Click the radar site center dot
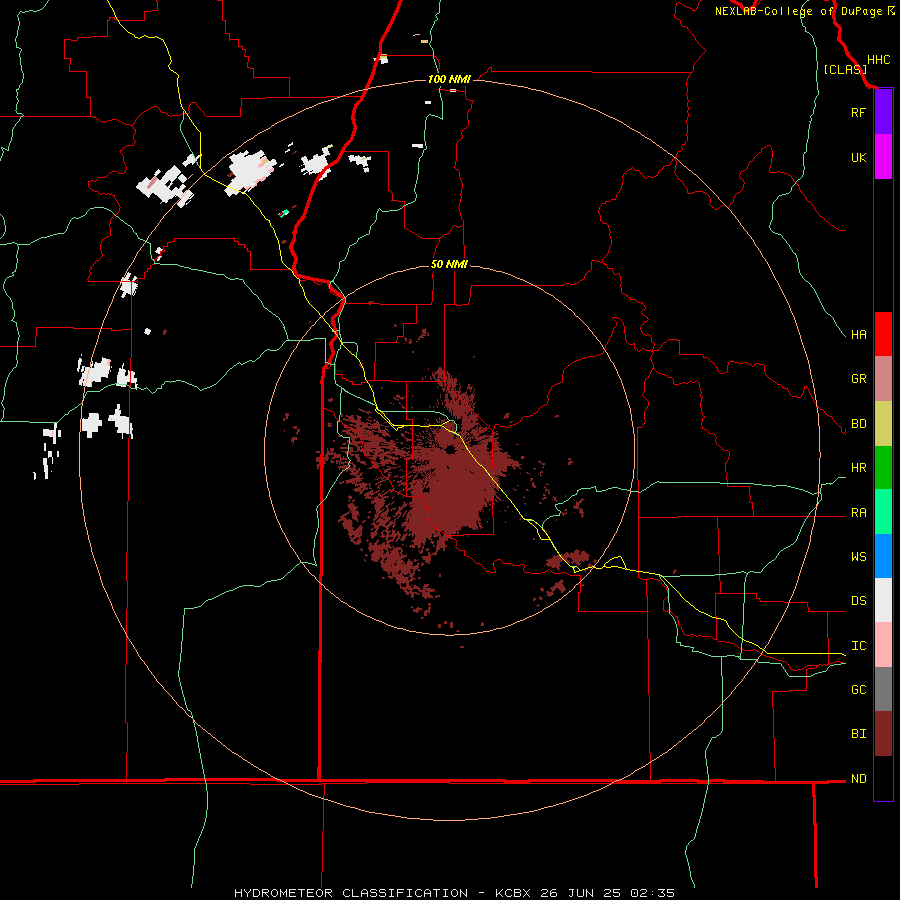The height and width of the screenshot is (900, 900). click(x=449, y=449)
